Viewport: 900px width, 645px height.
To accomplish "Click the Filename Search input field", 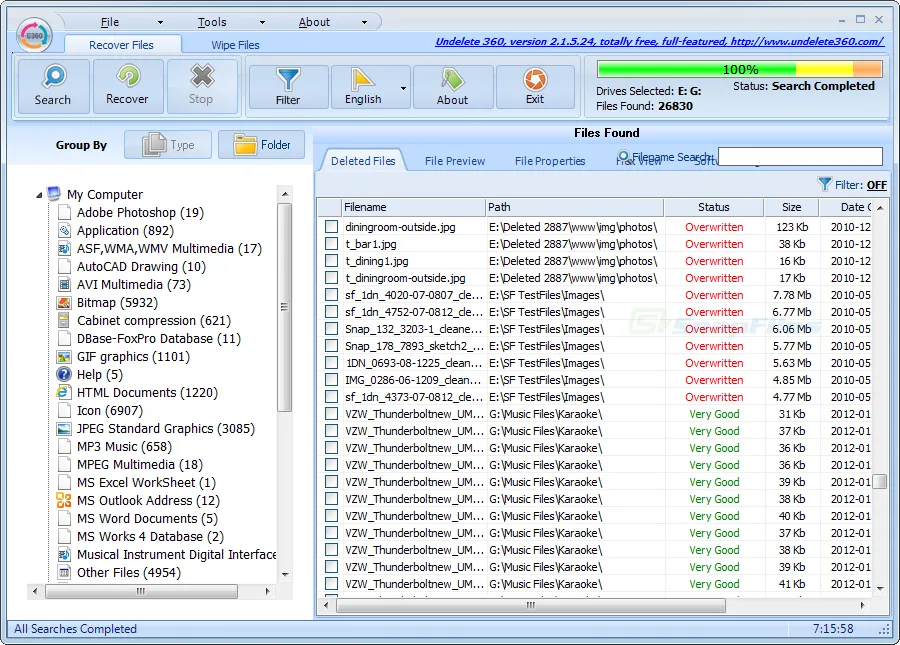I will [800, 156].
